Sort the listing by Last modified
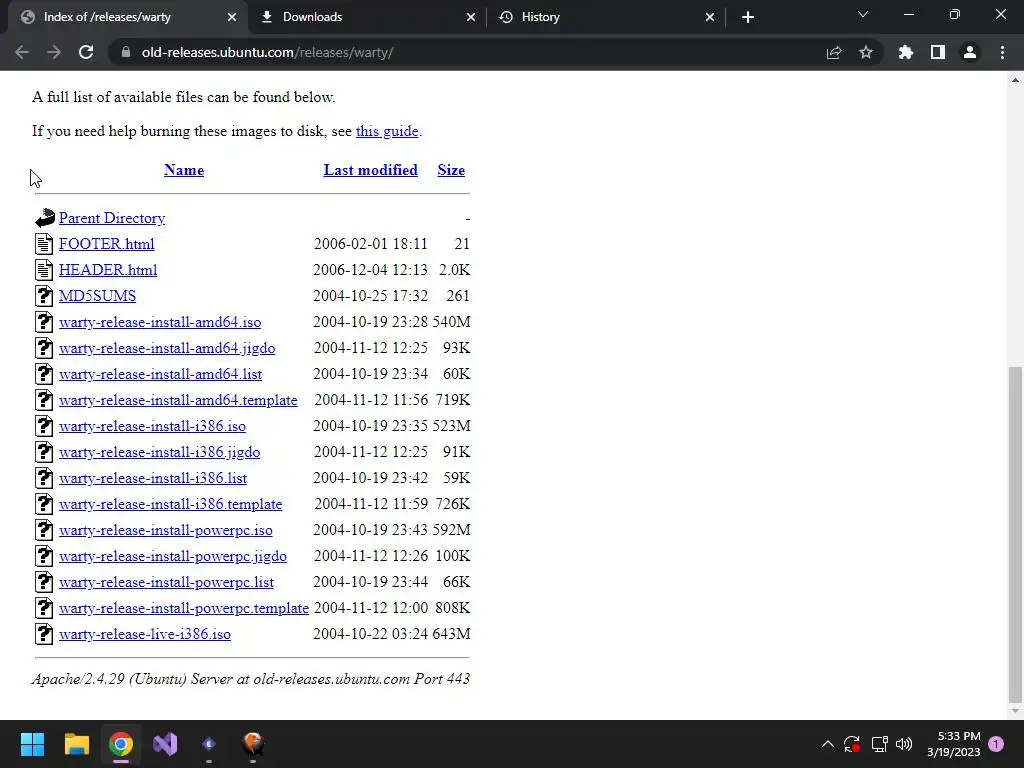The width and height of the screenshot is (1024, 768). pyautogui.click(x=370, y=170)
